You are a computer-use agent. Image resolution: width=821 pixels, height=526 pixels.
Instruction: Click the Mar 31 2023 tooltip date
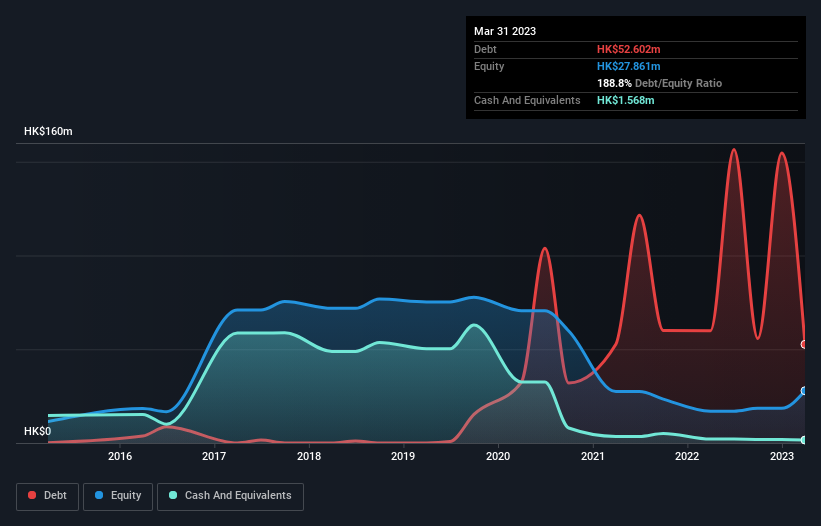click(x=505, y=31)
